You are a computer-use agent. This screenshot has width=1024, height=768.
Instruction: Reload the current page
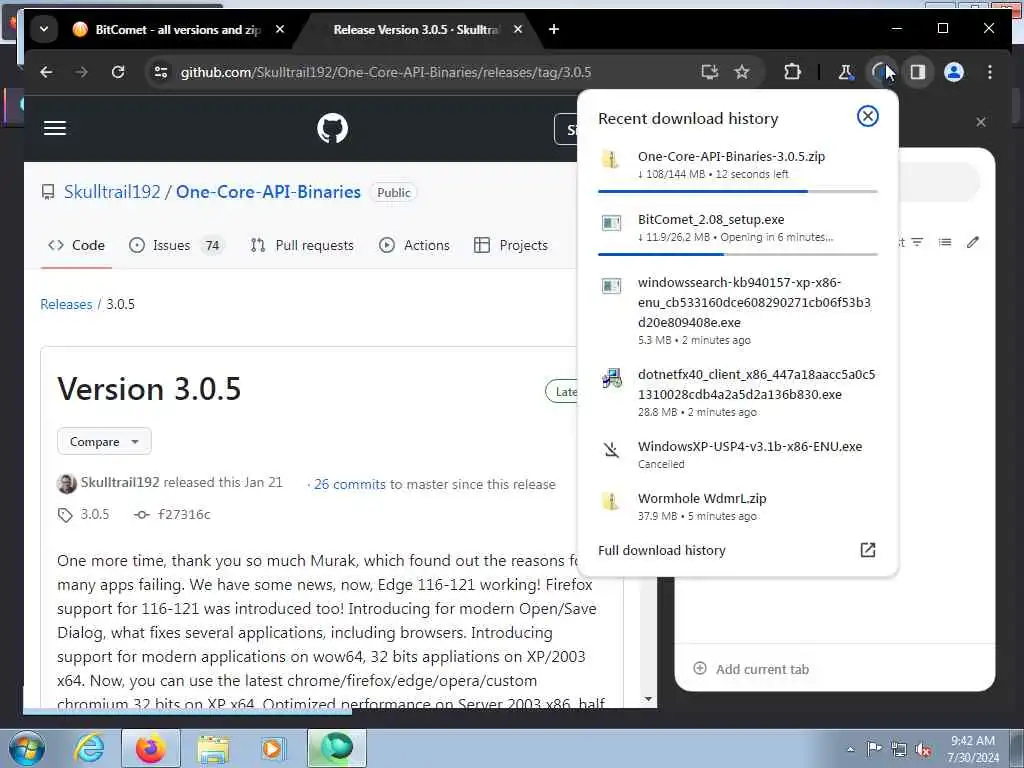(x=118, y=72)
